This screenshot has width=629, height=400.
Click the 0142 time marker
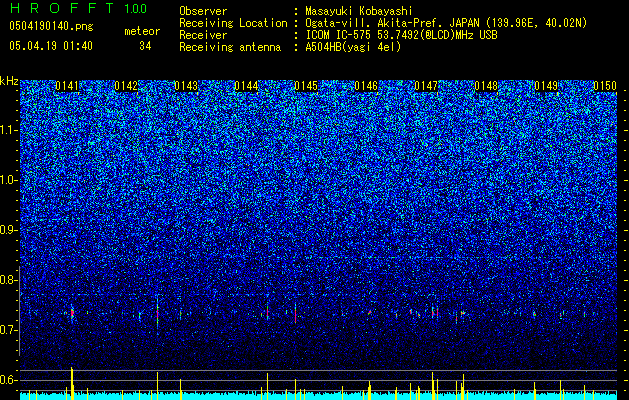pos(126,86)
